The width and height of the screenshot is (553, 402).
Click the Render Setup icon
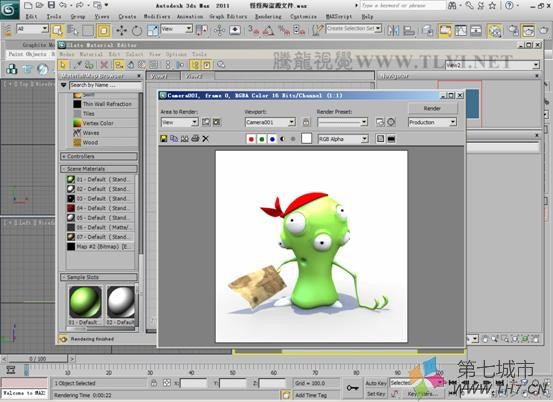pyautogui.click(x=514, y=30)
